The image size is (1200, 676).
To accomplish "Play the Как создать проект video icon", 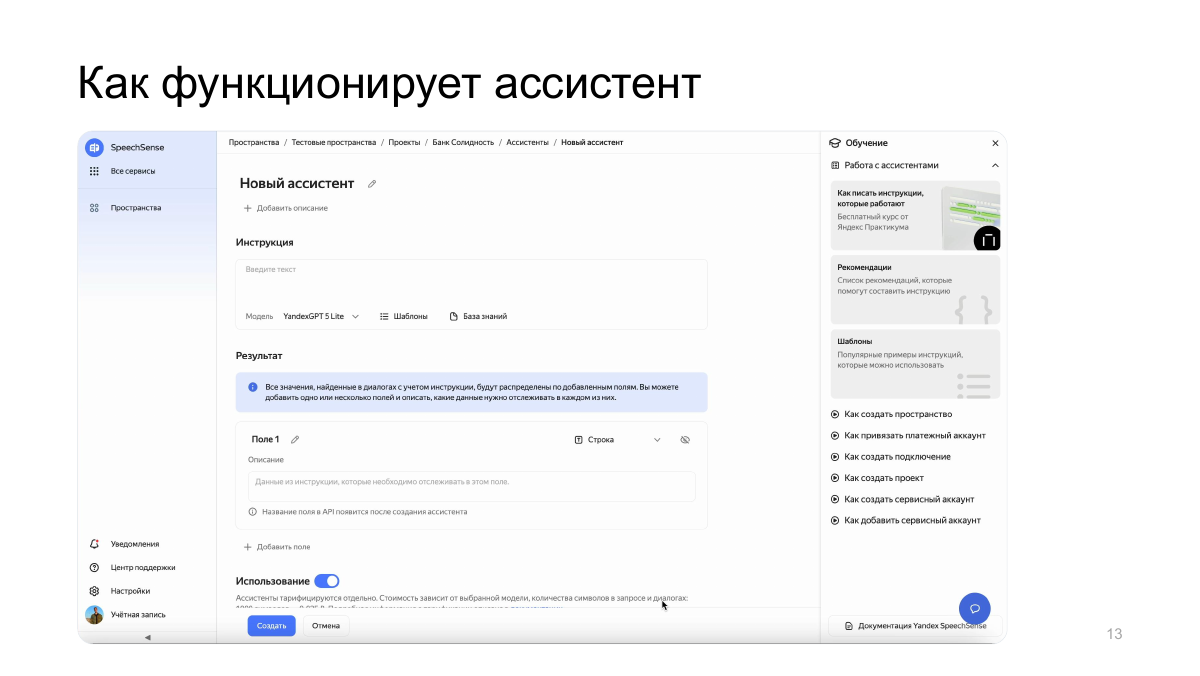I will (x=835, y=478).
